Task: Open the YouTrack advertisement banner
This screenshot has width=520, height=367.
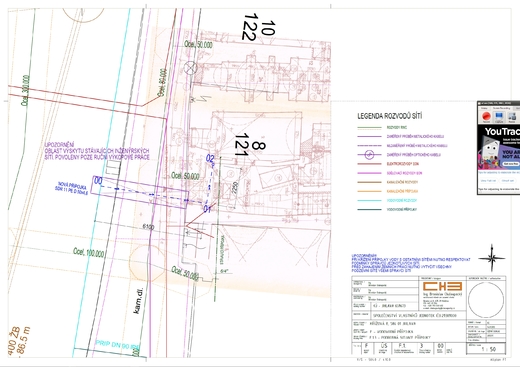Action: pos(499,147)
